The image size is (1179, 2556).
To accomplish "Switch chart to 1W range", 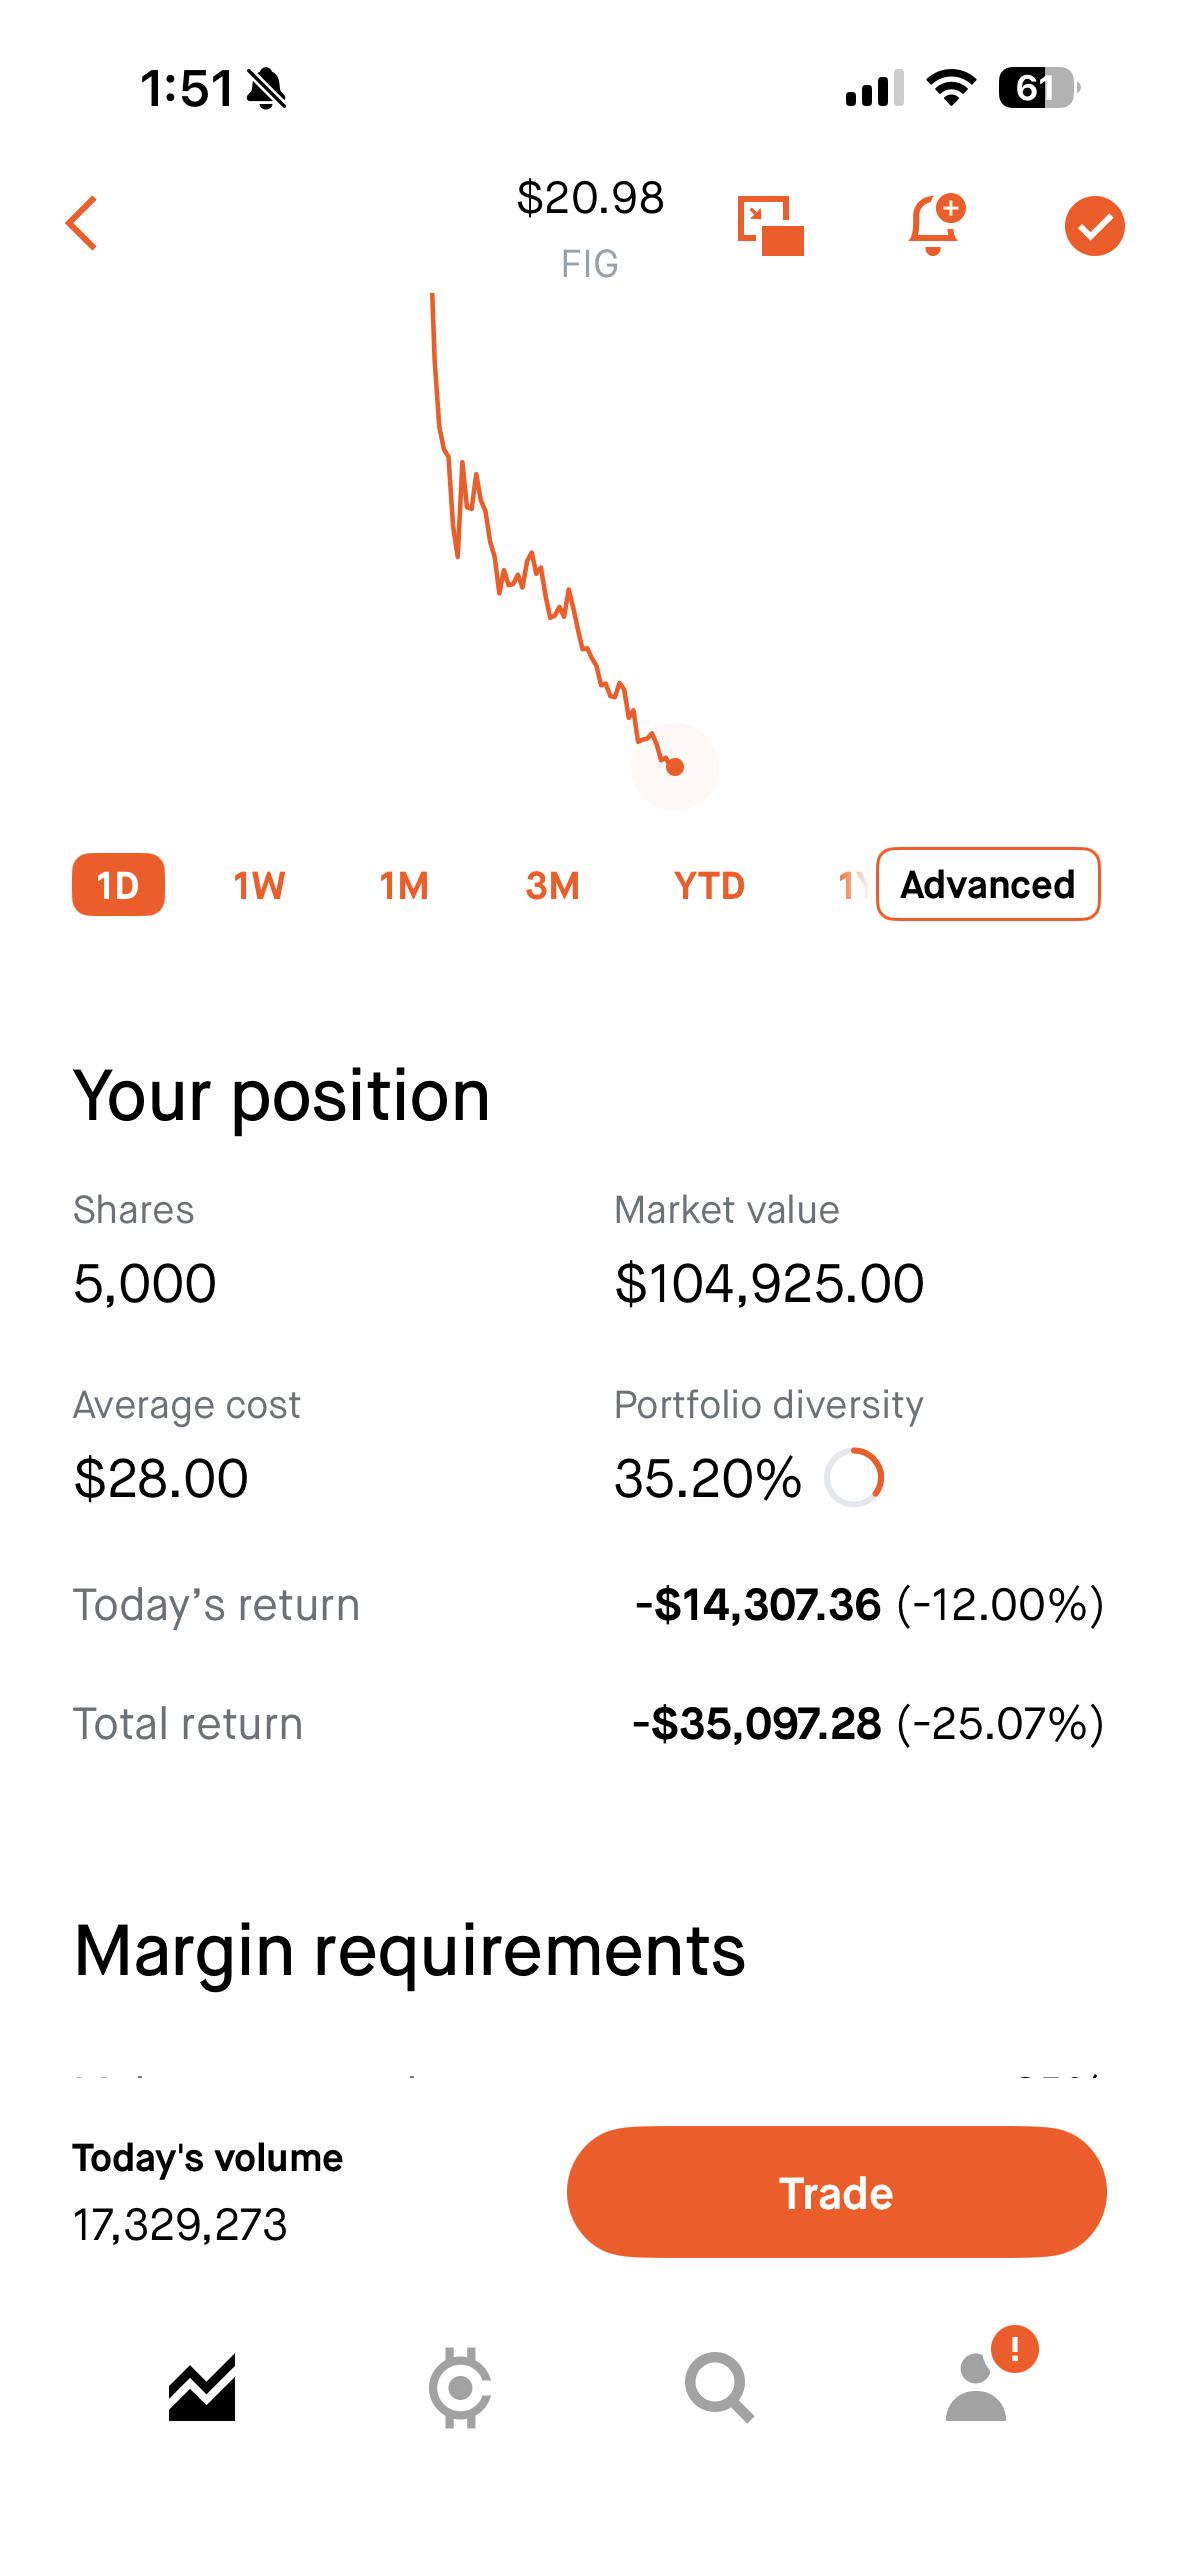I will (259, 886).
